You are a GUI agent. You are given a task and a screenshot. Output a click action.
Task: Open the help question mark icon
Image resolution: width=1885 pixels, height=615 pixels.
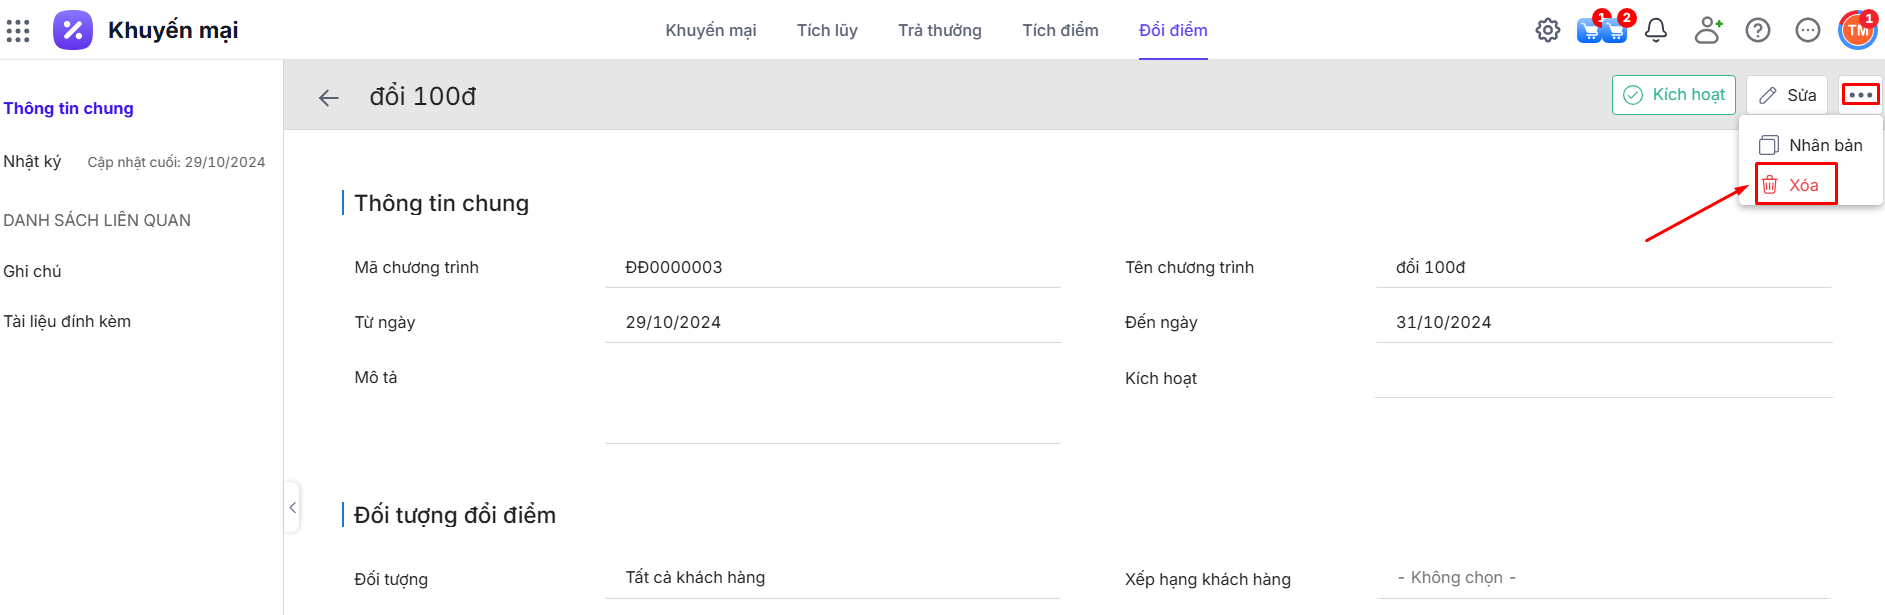(x=1757, y=31)
